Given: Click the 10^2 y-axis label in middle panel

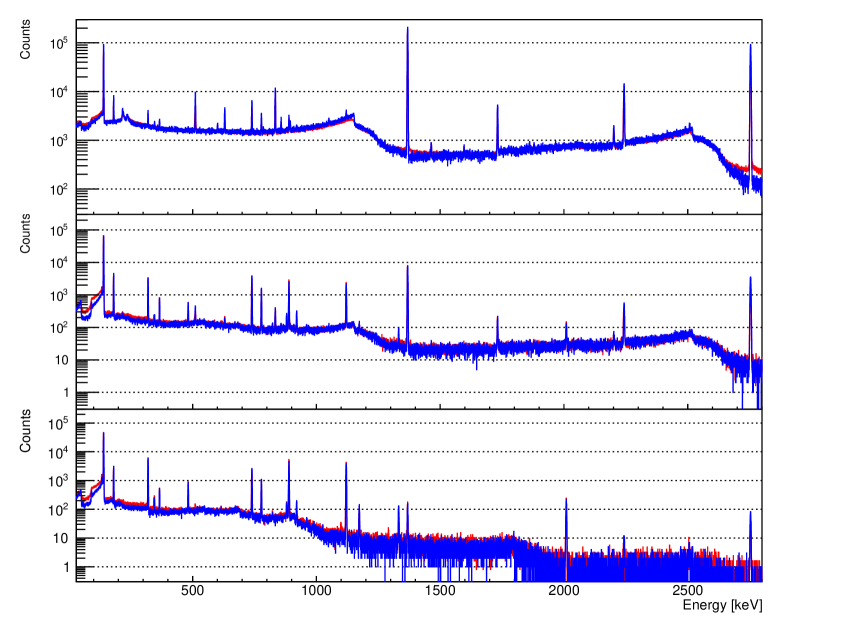Looking at the screenshot, I should click(59, 327).
